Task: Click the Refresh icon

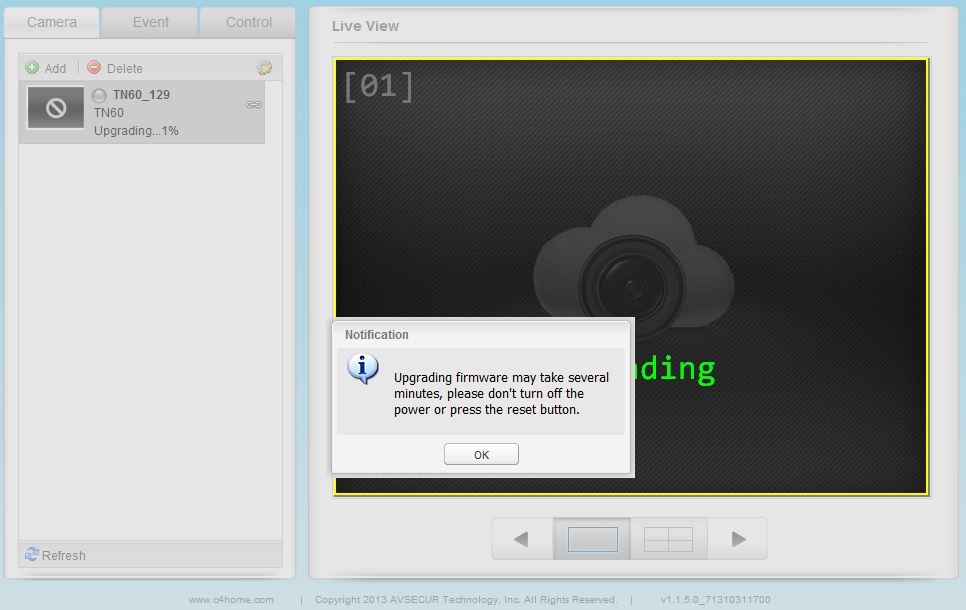Action: pos(31,555)
